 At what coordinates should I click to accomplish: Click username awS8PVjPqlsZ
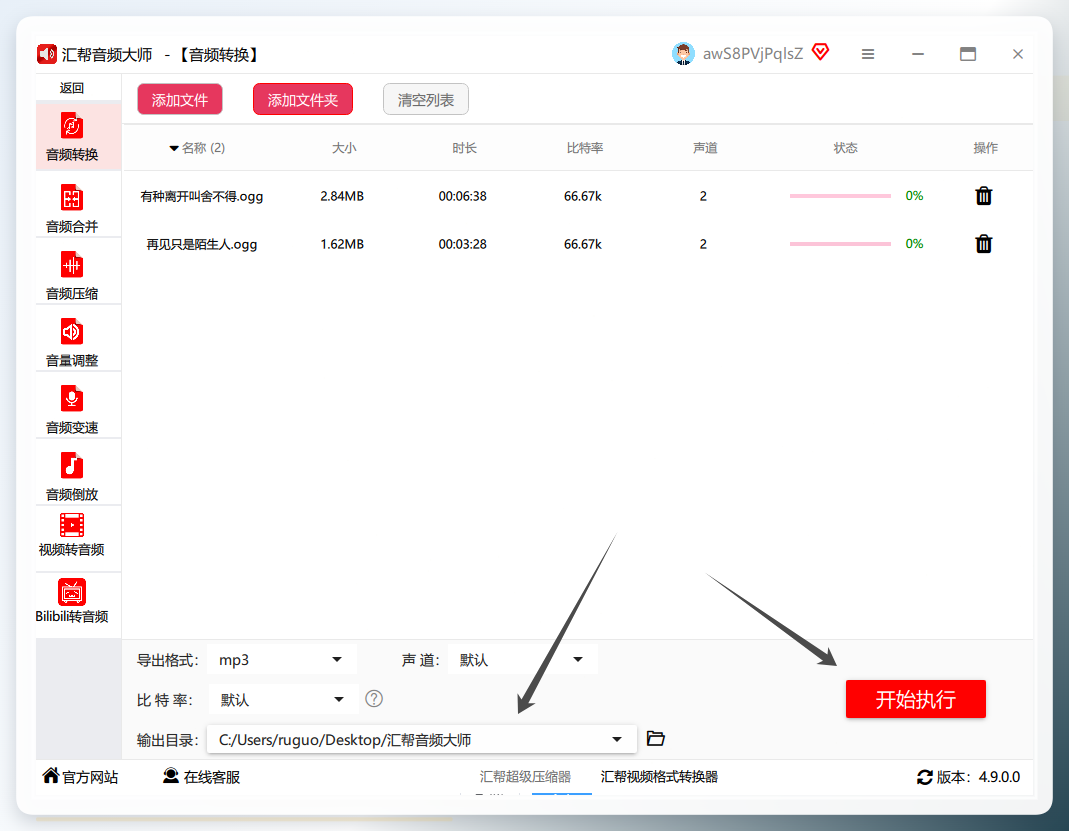(753, 54)
